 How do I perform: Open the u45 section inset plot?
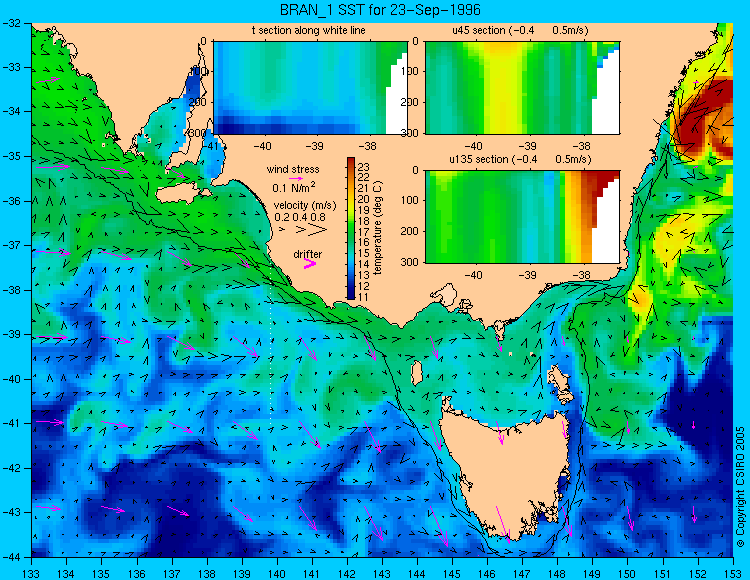point(522,88)
